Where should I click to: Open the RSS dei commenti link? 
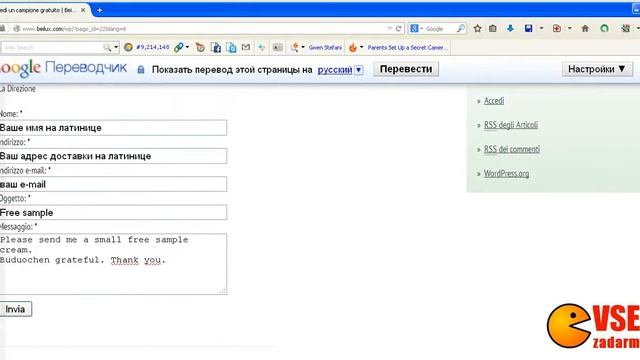512,149
